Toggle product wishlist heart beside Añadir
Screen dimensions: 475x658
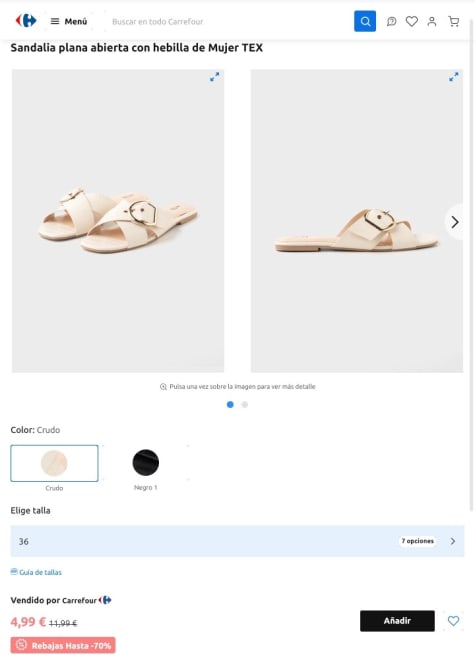(x=453, y=621)
